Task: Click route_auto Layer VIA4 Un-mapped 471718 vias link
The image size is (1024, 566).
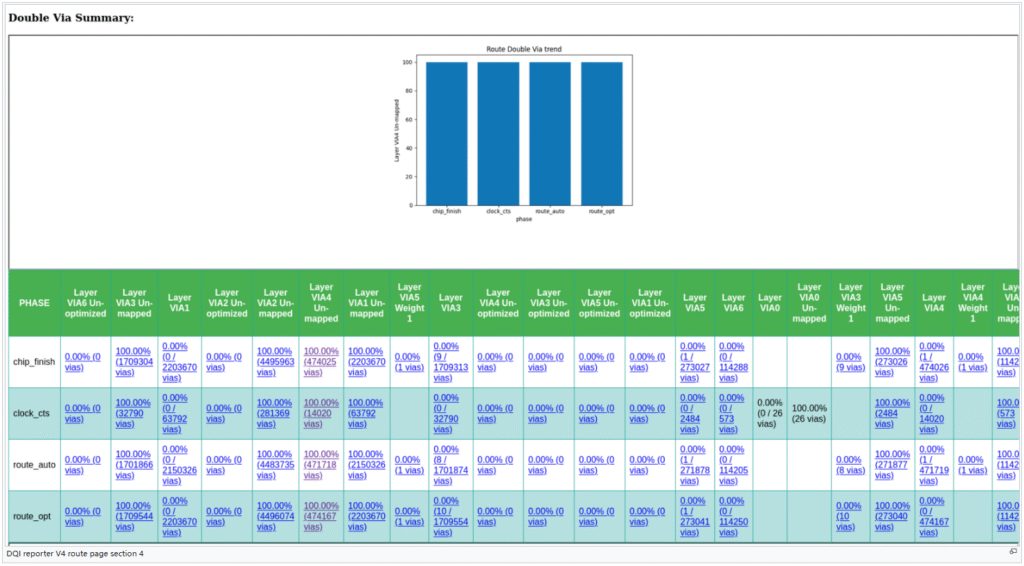Action: 321,465
